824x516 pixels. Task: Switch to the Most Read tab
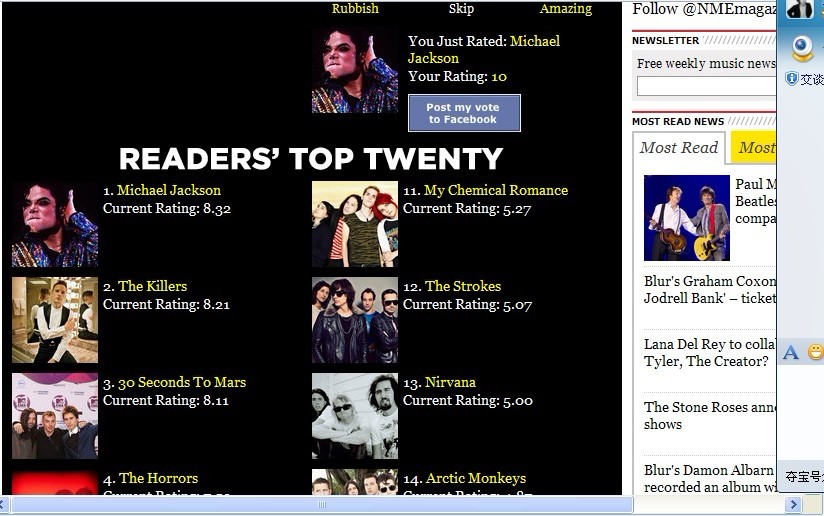coord(679,147)
